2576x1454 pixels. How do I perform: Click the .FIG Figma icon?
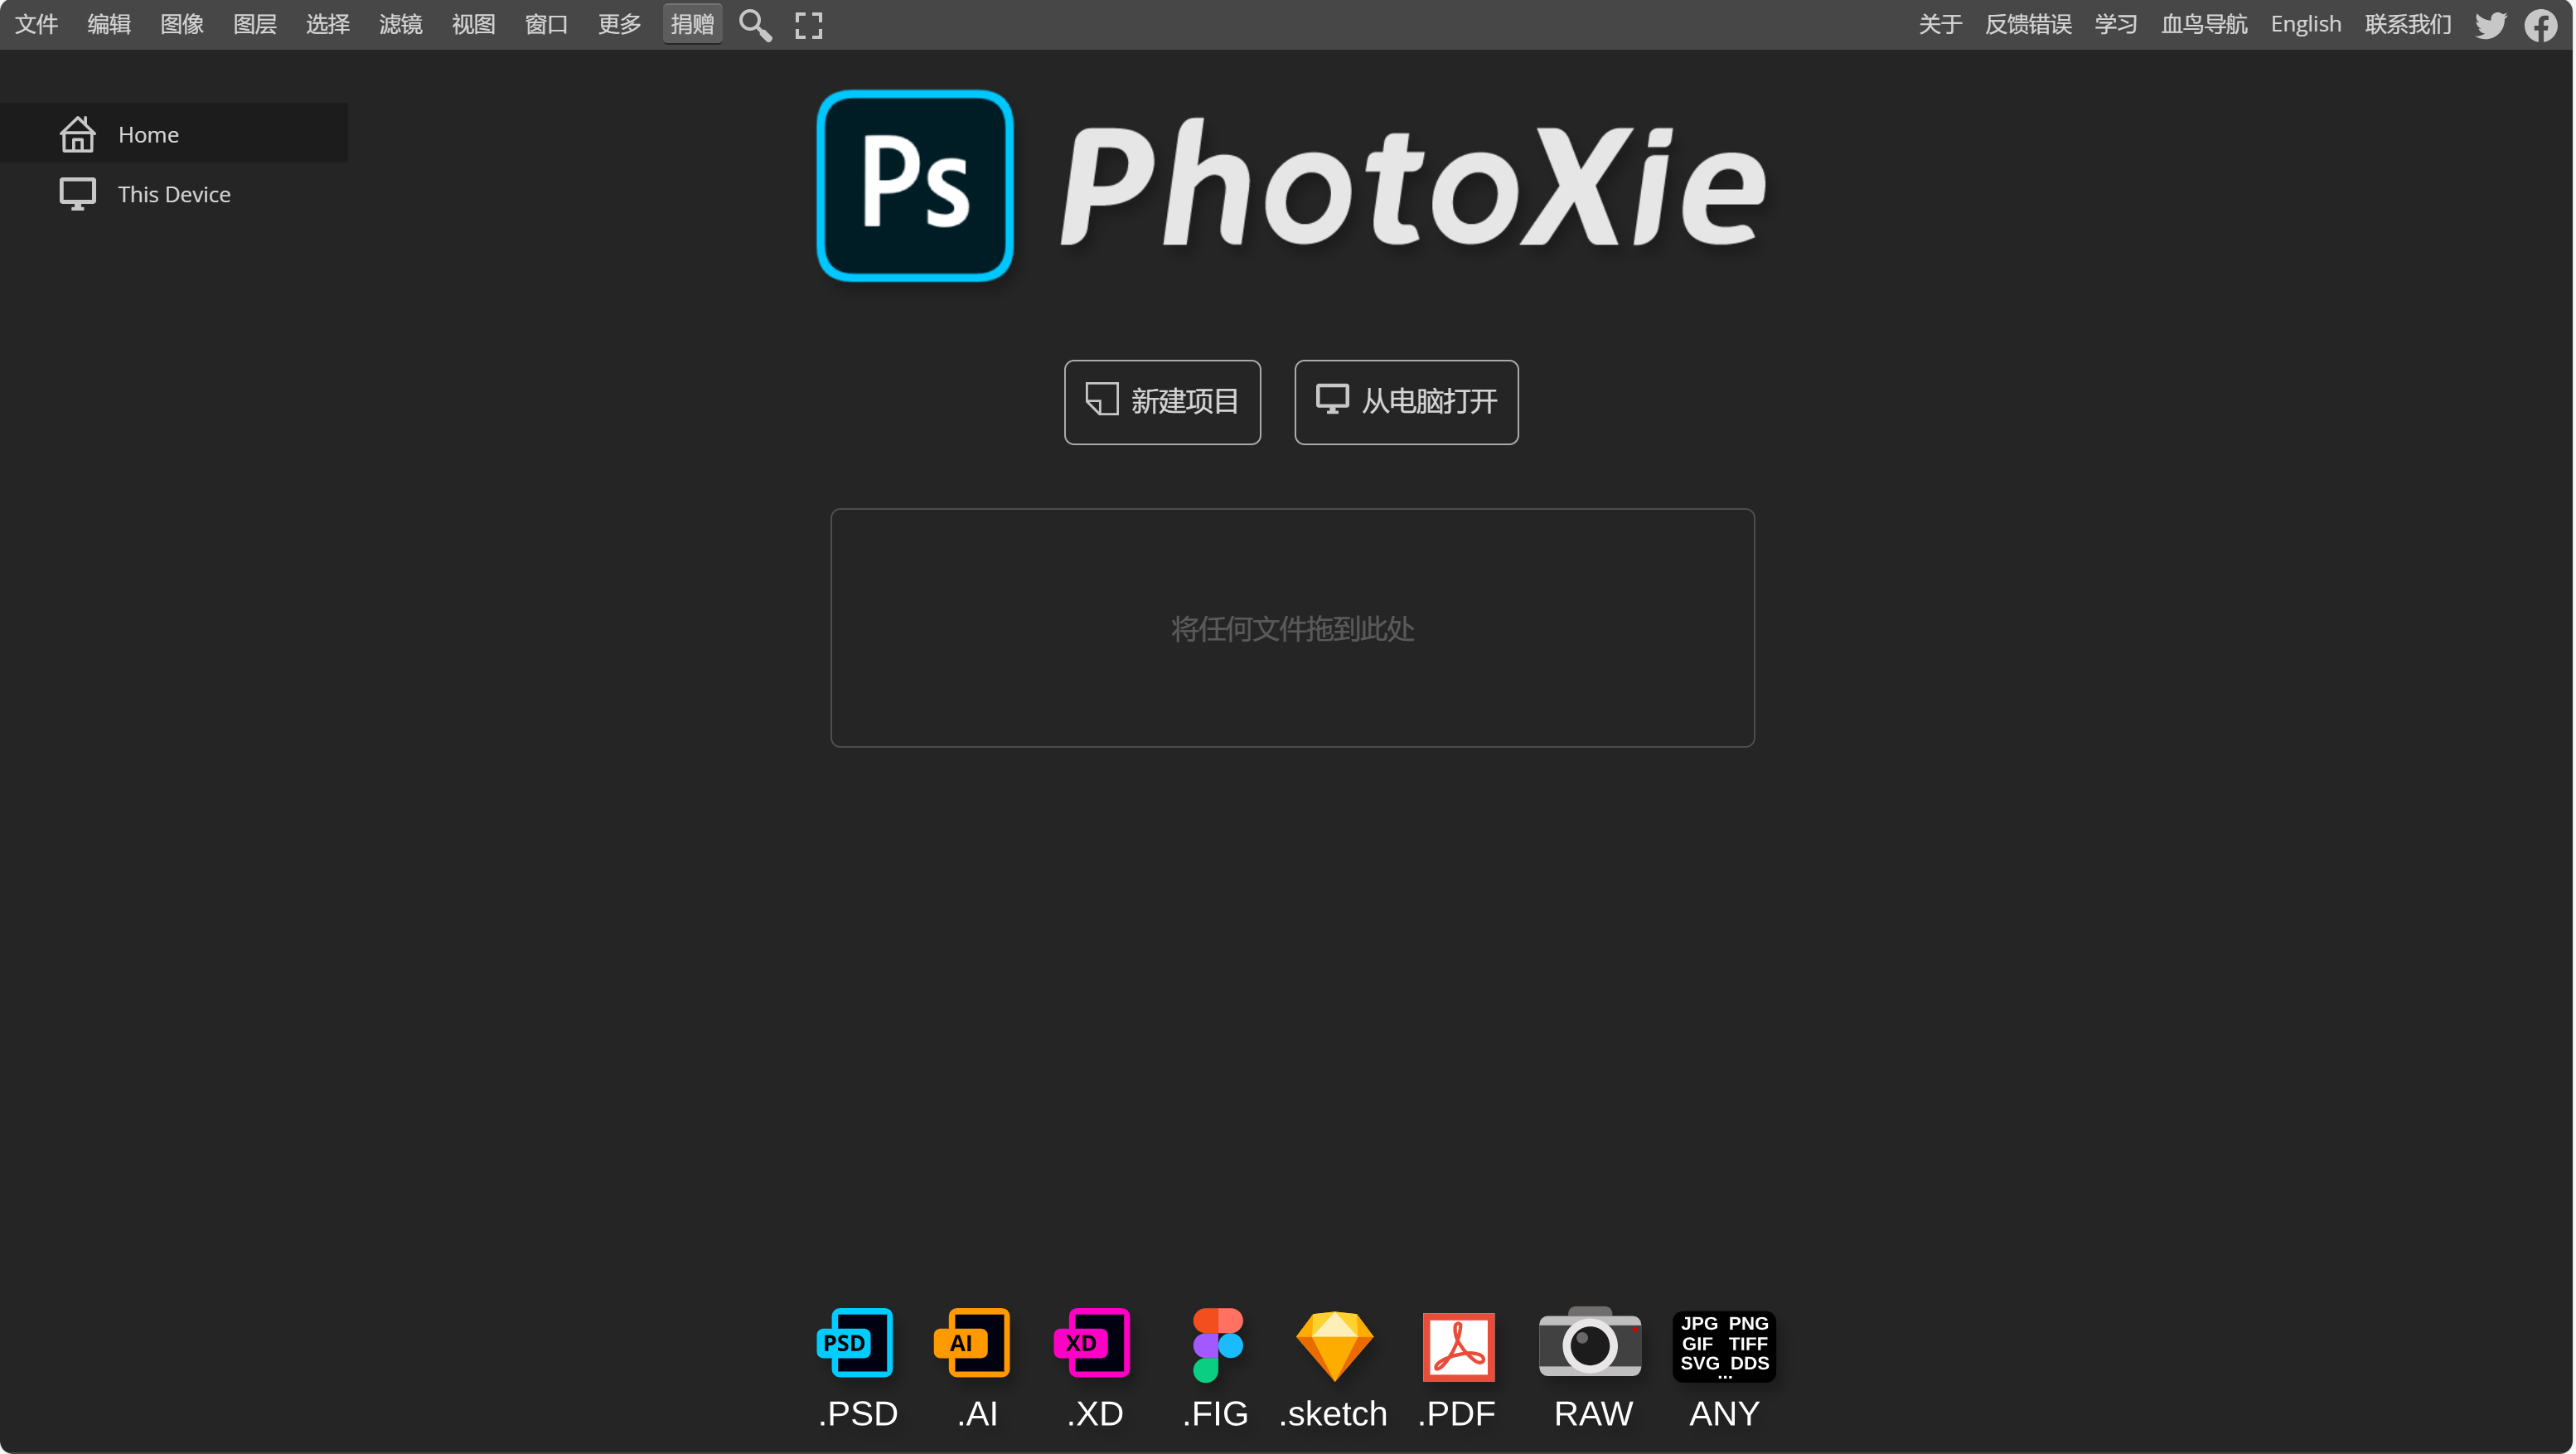tap(1217, 1345)
